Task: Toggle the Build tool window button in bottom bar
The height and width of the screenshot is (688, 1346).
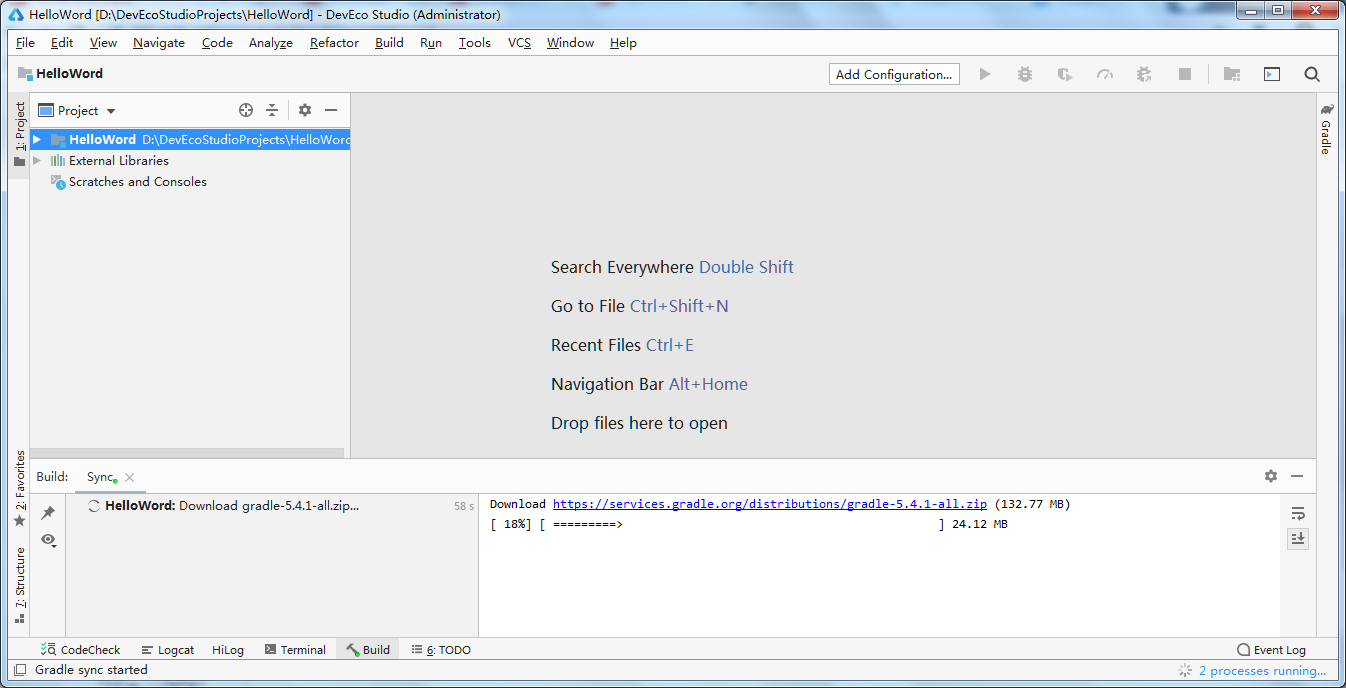Action: pyautogui.click(x=368, y=650)
